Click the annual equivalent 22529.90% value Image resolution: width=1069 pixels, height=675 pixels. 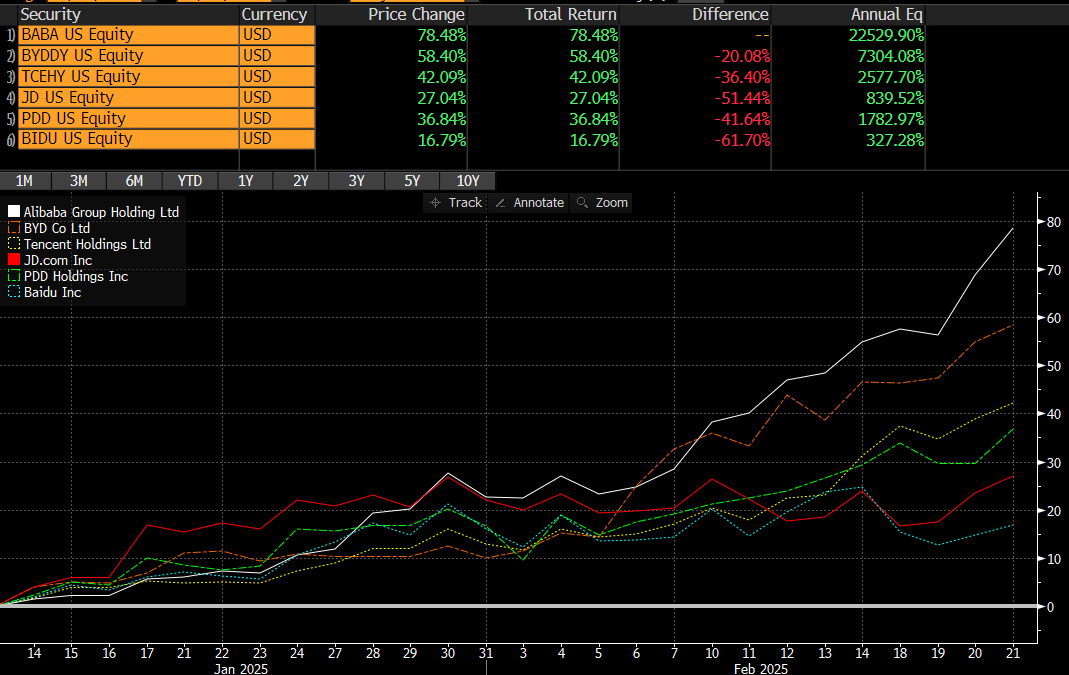click(886, 35)
